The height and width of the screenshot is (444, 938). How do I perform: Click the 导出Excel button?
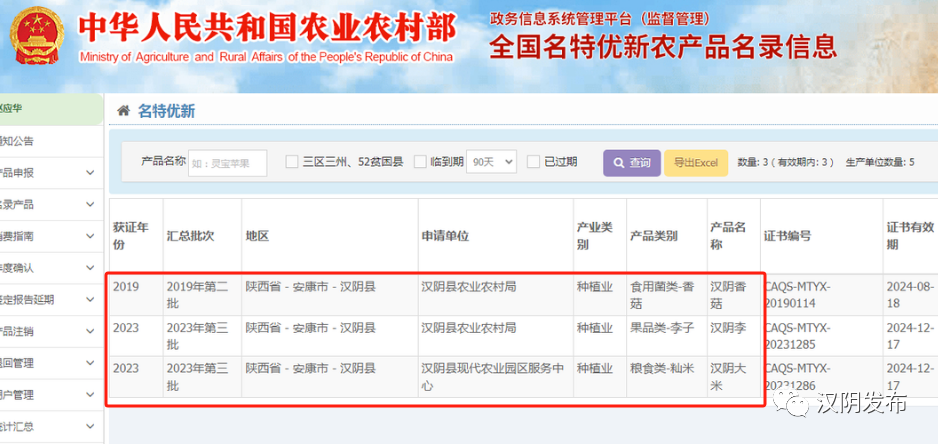[696, 163]
